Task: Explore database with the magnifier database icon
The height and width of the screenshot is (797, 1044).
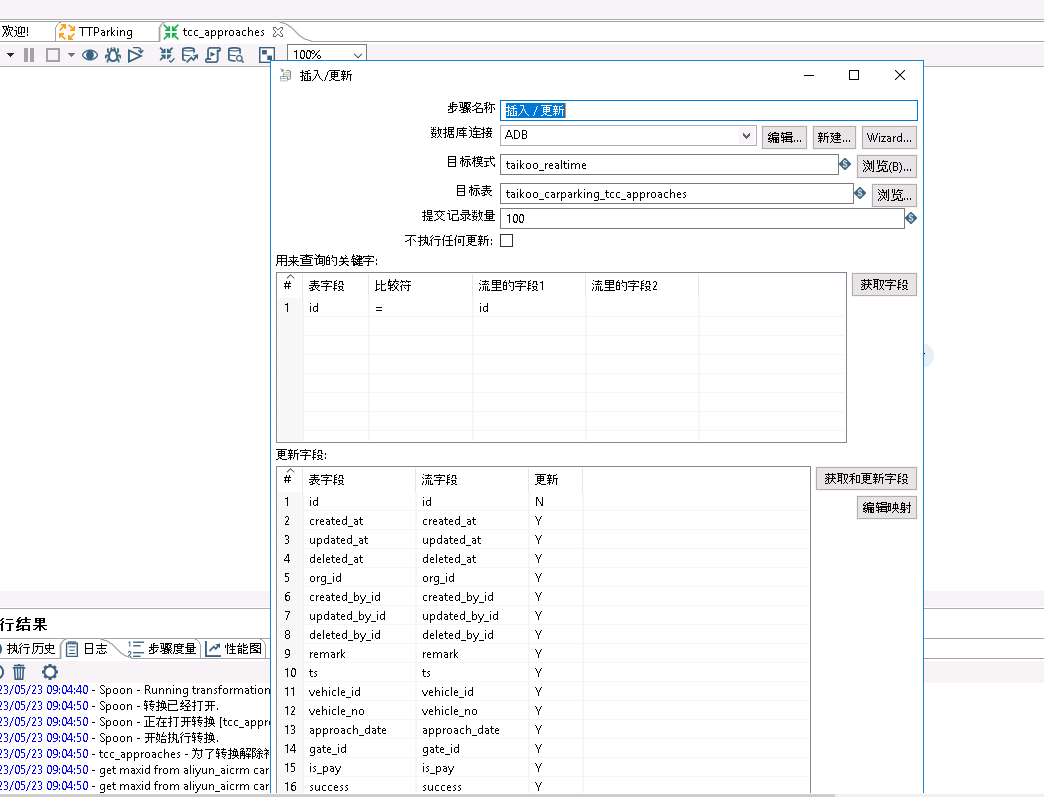Action: (x=235, y=55)
